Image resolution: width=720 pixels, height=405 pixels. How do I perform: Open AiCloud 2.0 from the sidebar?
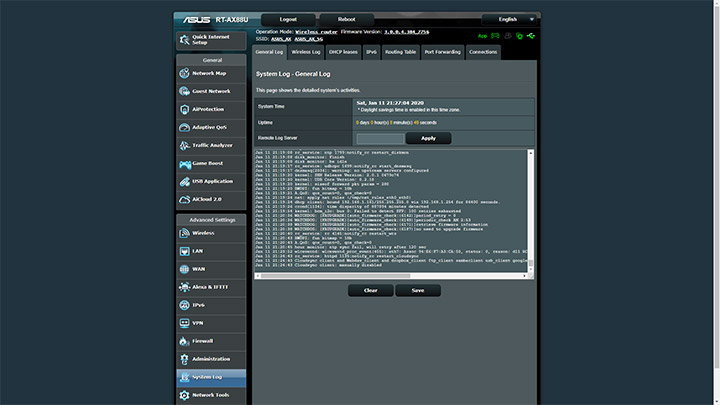click(x=211, y=199)
